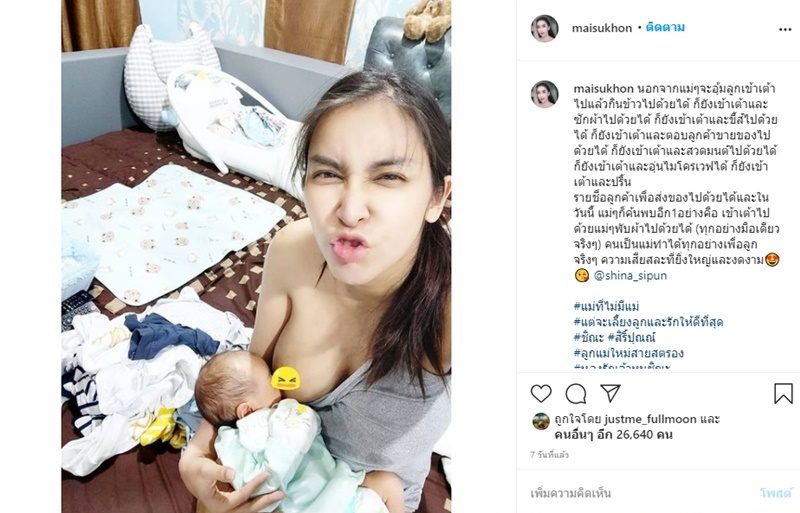This screenshot has width=800, height=513.
Task: Like the post with the heart icon
Action: (x=541, y=394)
